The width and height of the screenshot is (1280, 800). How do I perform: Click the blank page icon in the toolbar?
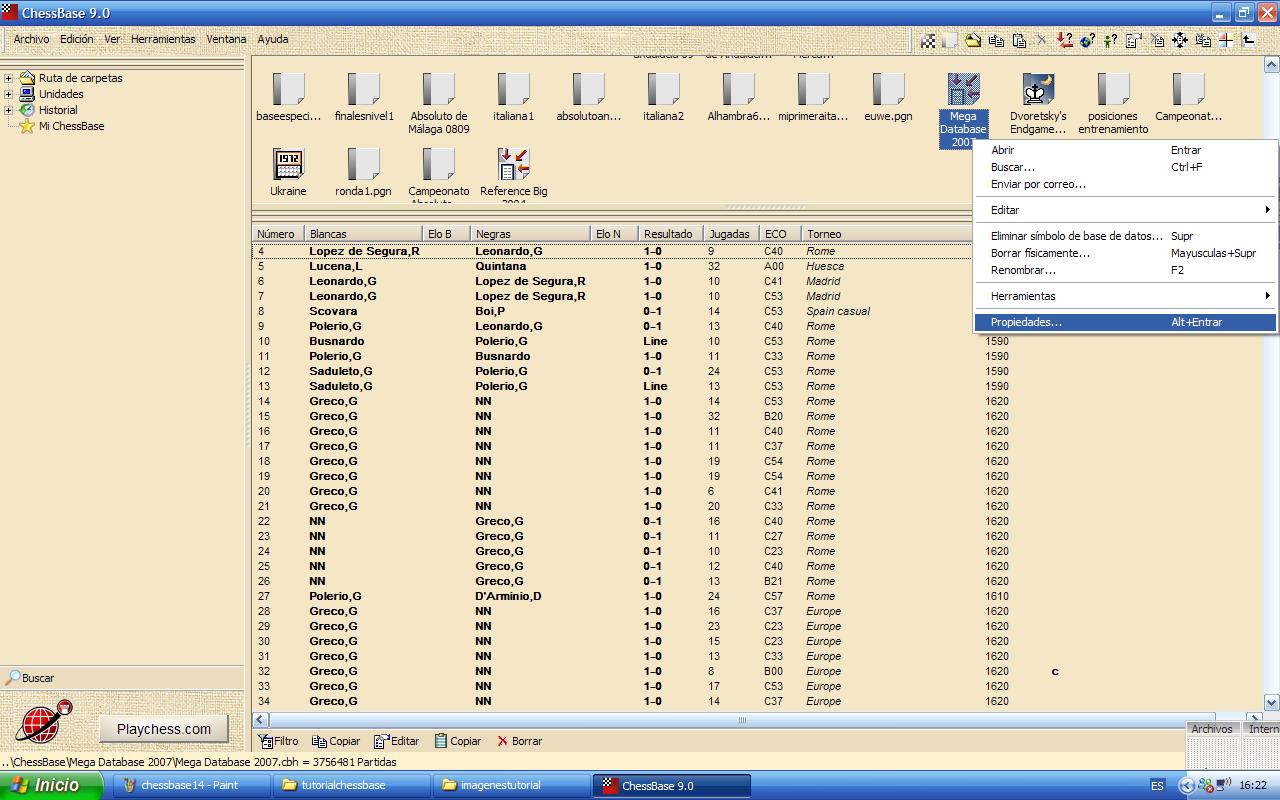coord(950,40)
